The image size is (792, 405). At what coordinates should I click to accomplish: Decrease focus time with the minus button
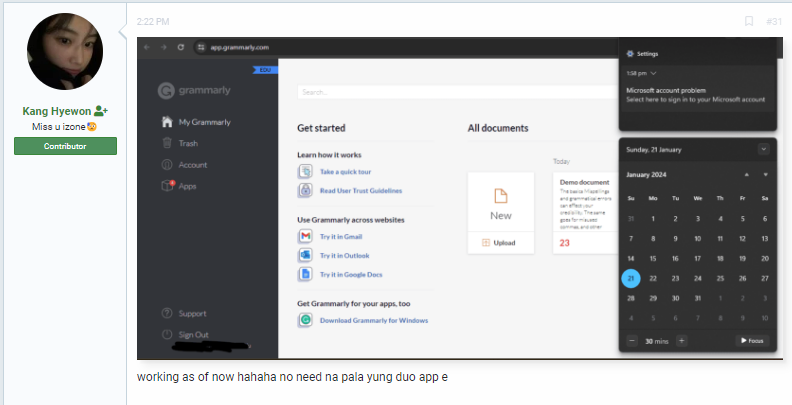[632, 341]
